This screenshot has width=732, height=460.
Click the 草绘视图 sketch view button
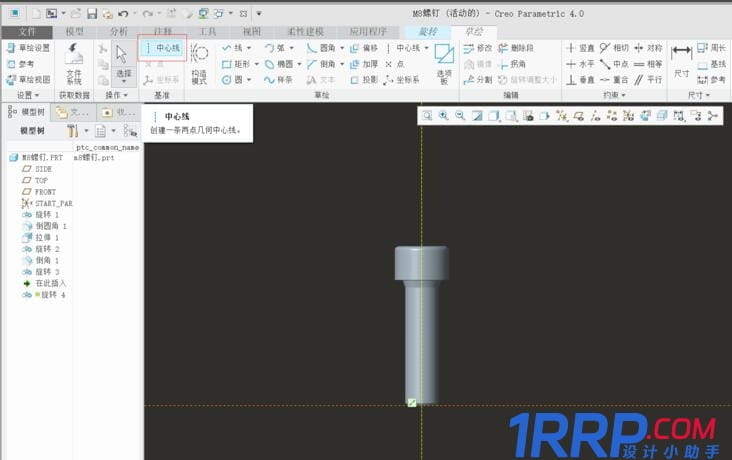point(28,80)
